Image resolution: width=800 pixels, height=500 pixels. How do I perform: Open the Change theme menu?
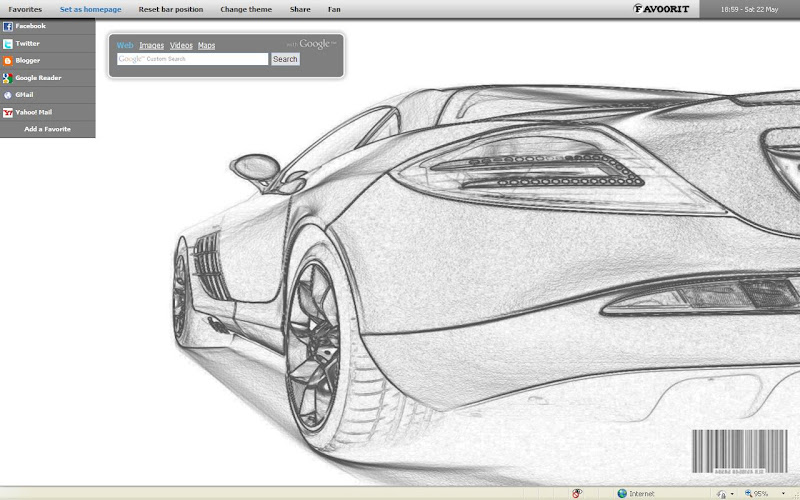(246, 9)
